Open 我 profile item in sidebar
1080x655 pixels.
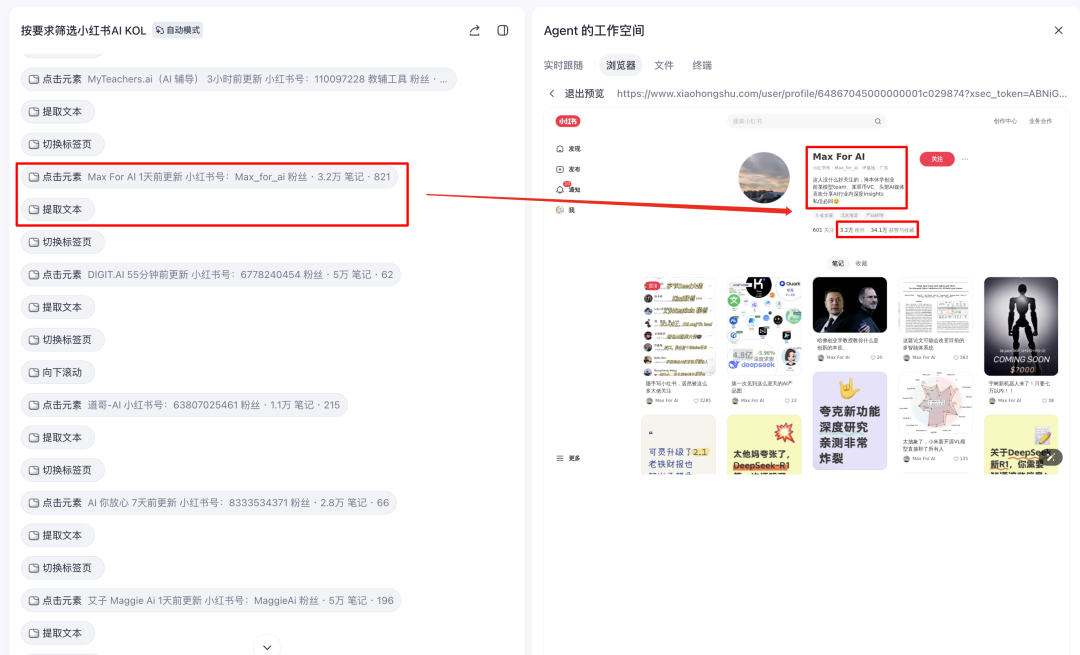click(x=565, y=210)
